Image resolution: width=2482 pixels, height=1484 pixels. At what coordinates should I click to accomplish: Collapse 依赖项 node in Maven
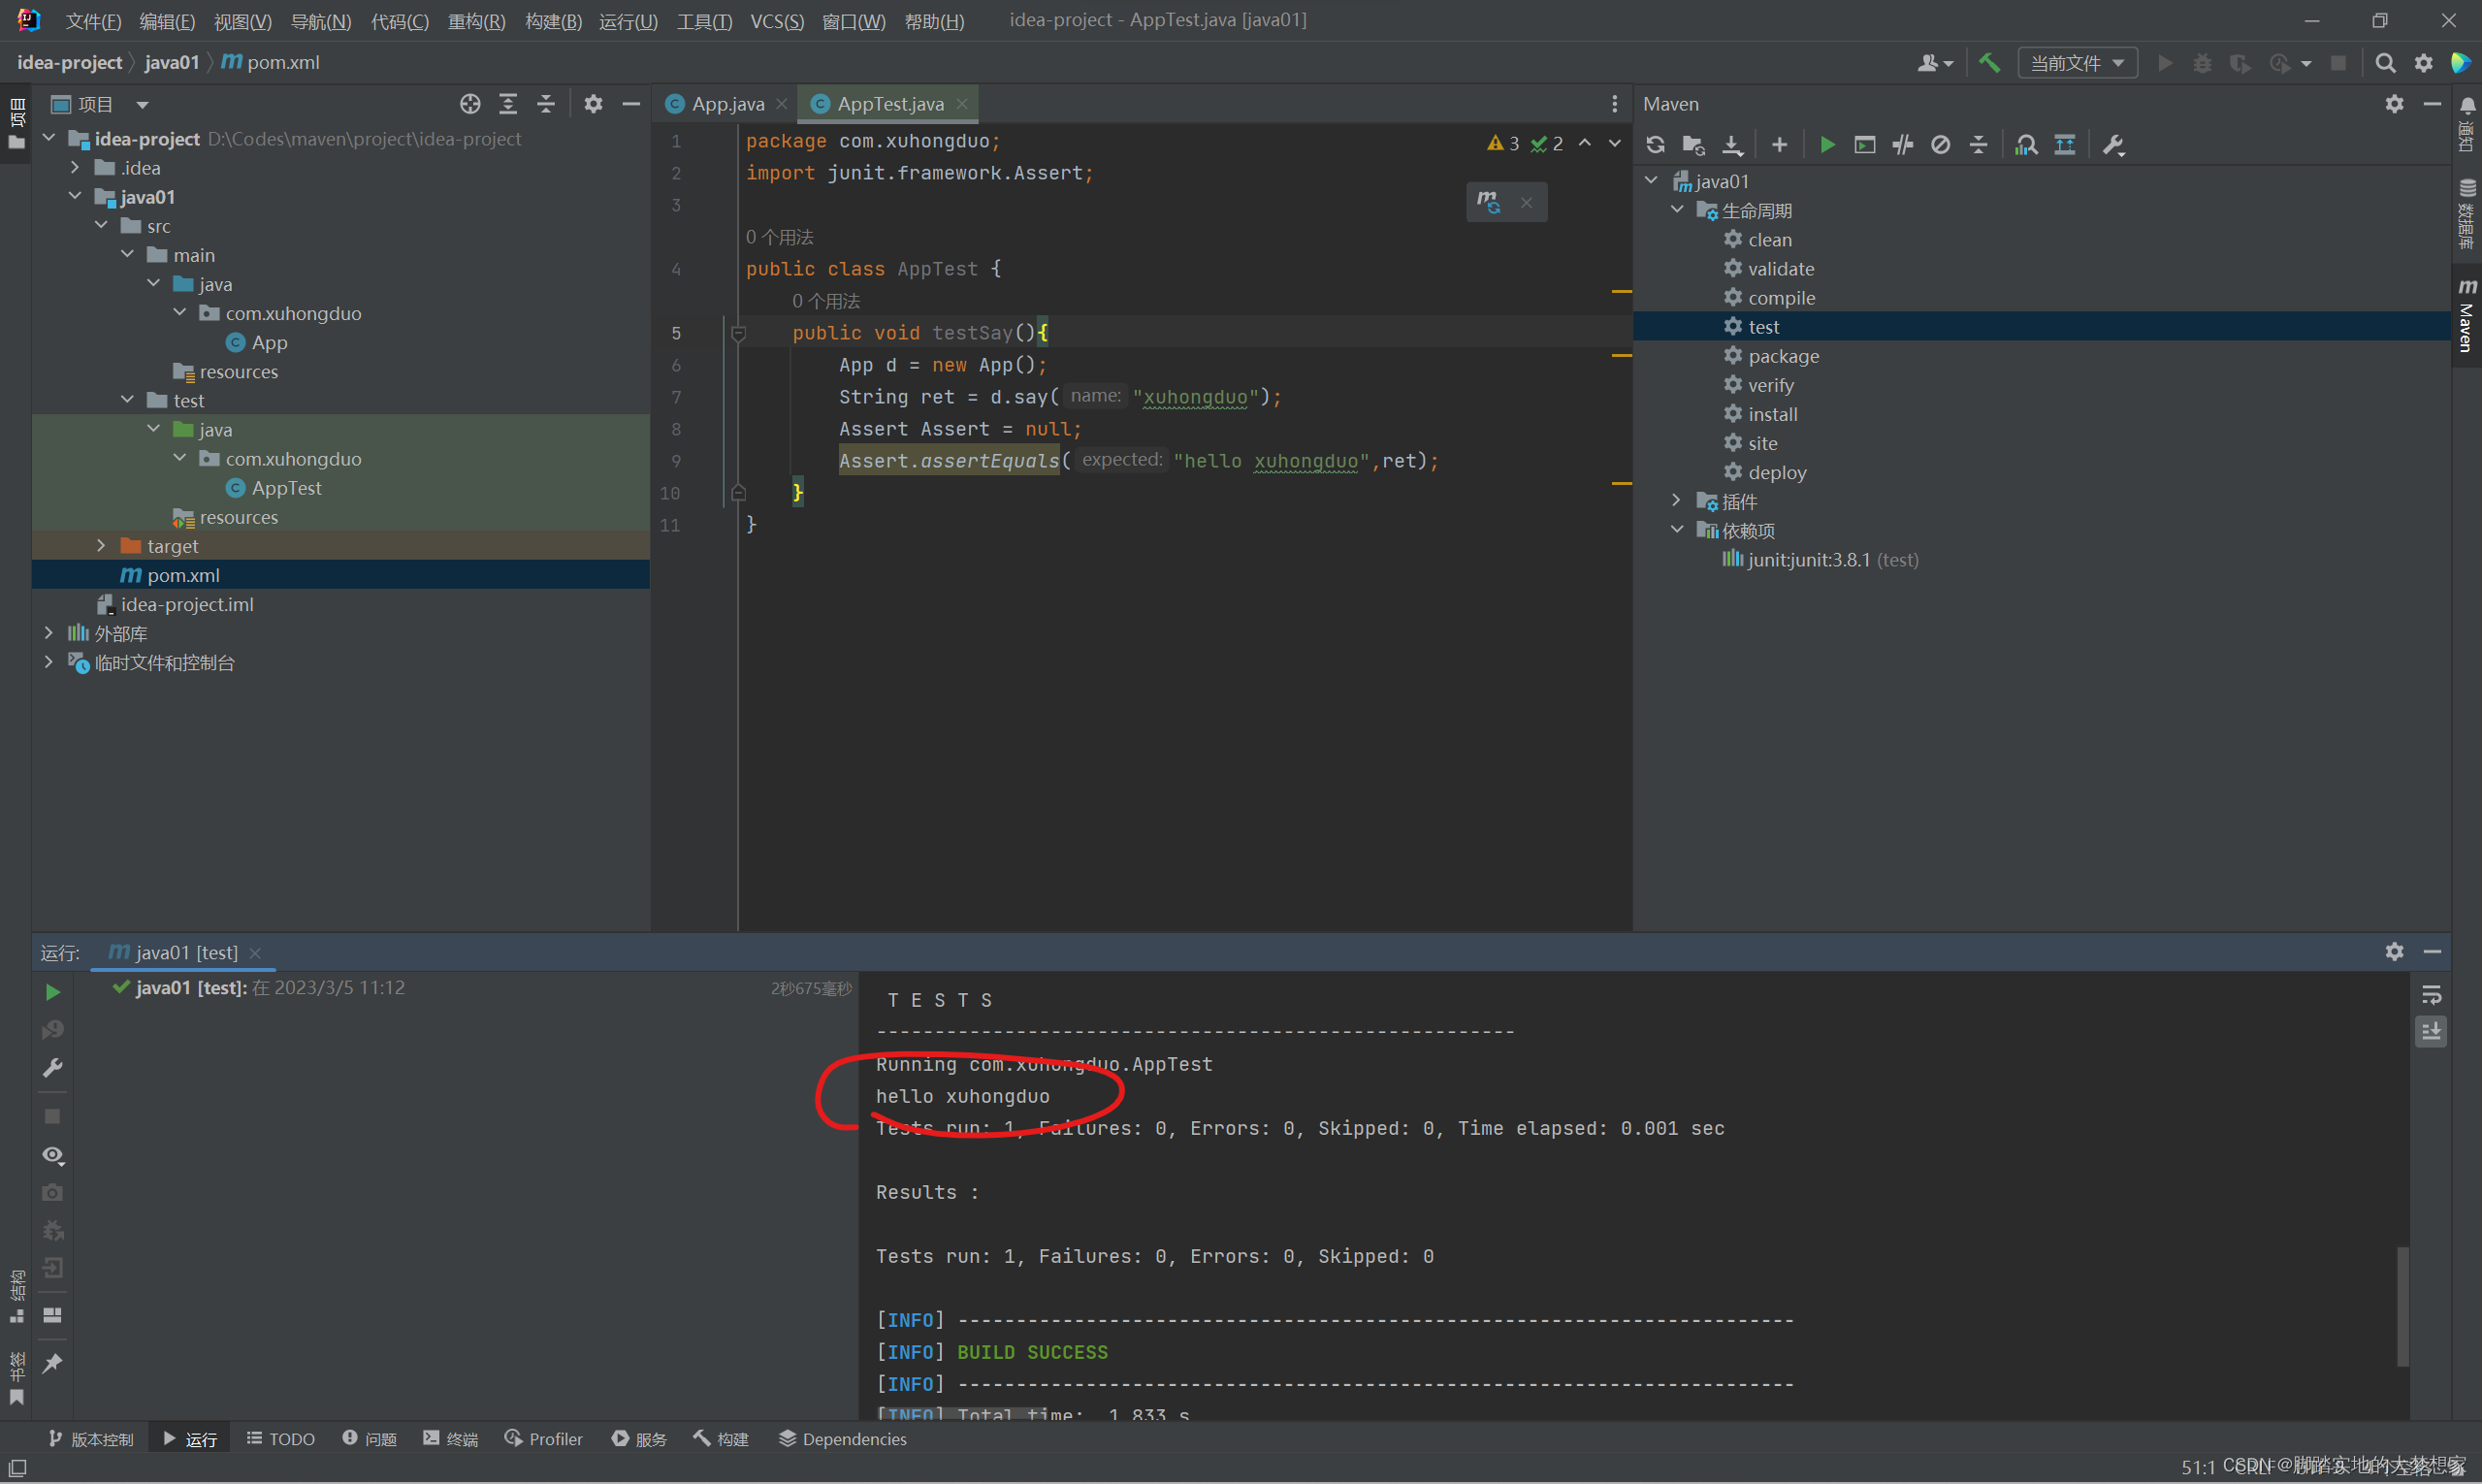pos(1677,529)
